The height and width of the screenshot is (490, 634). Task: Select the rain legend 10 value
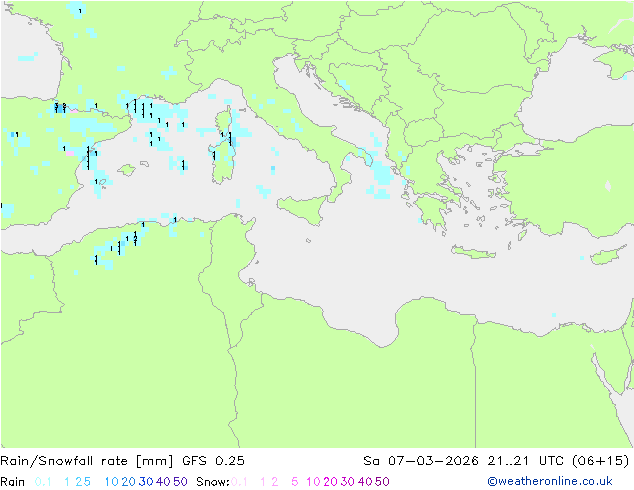pyautogui.click(x=111, y=482)
